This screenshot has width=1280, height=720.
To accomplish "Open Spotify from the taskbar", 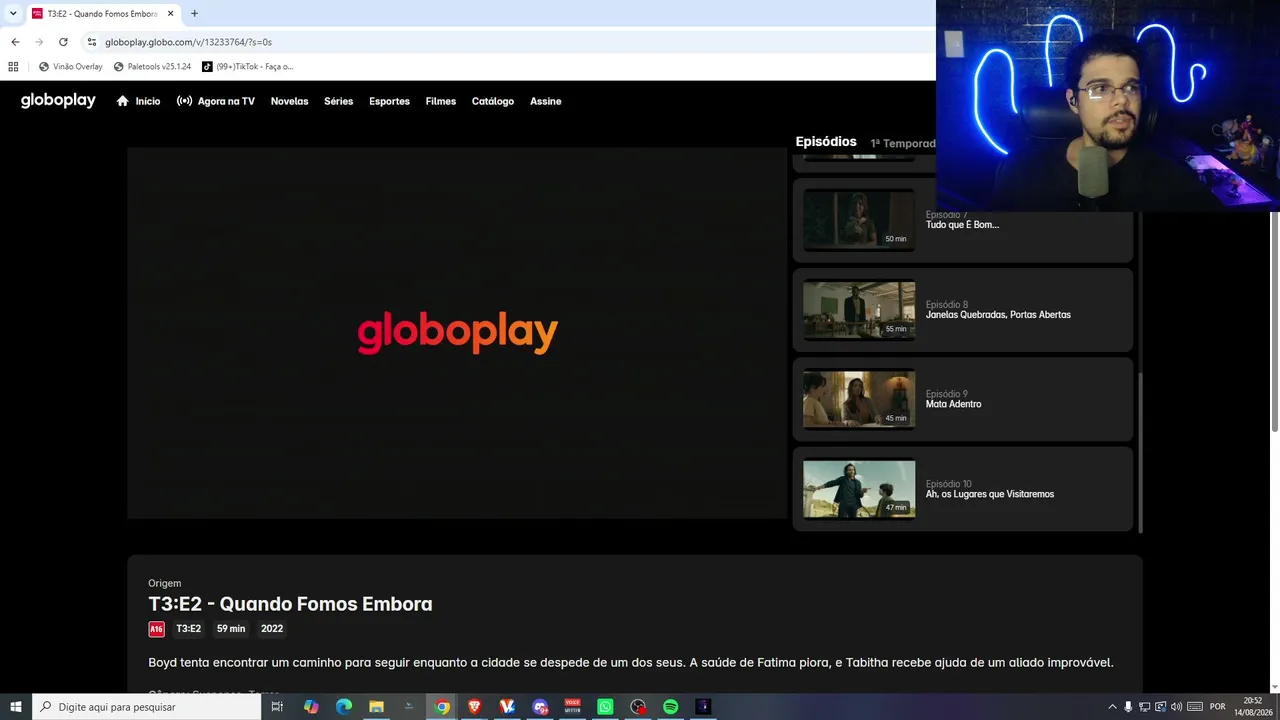I will point(671,707).
